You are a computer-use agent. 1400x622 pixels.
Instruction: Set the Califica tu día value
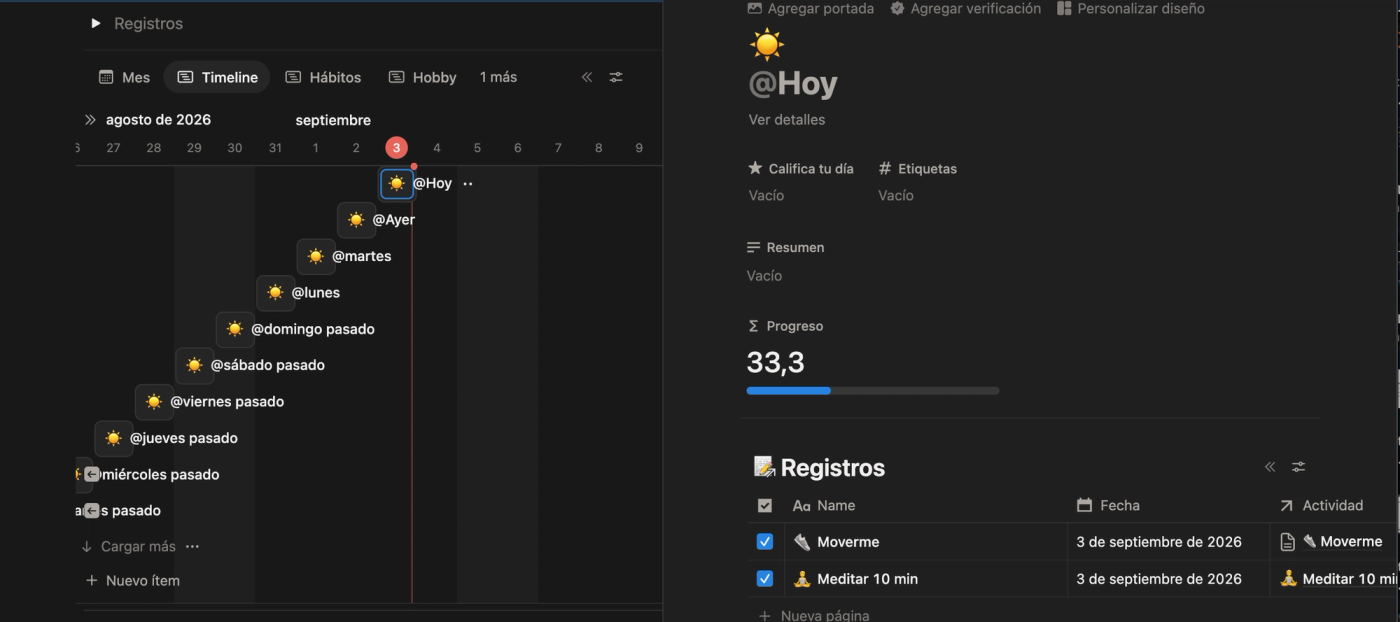click(766, 195)
